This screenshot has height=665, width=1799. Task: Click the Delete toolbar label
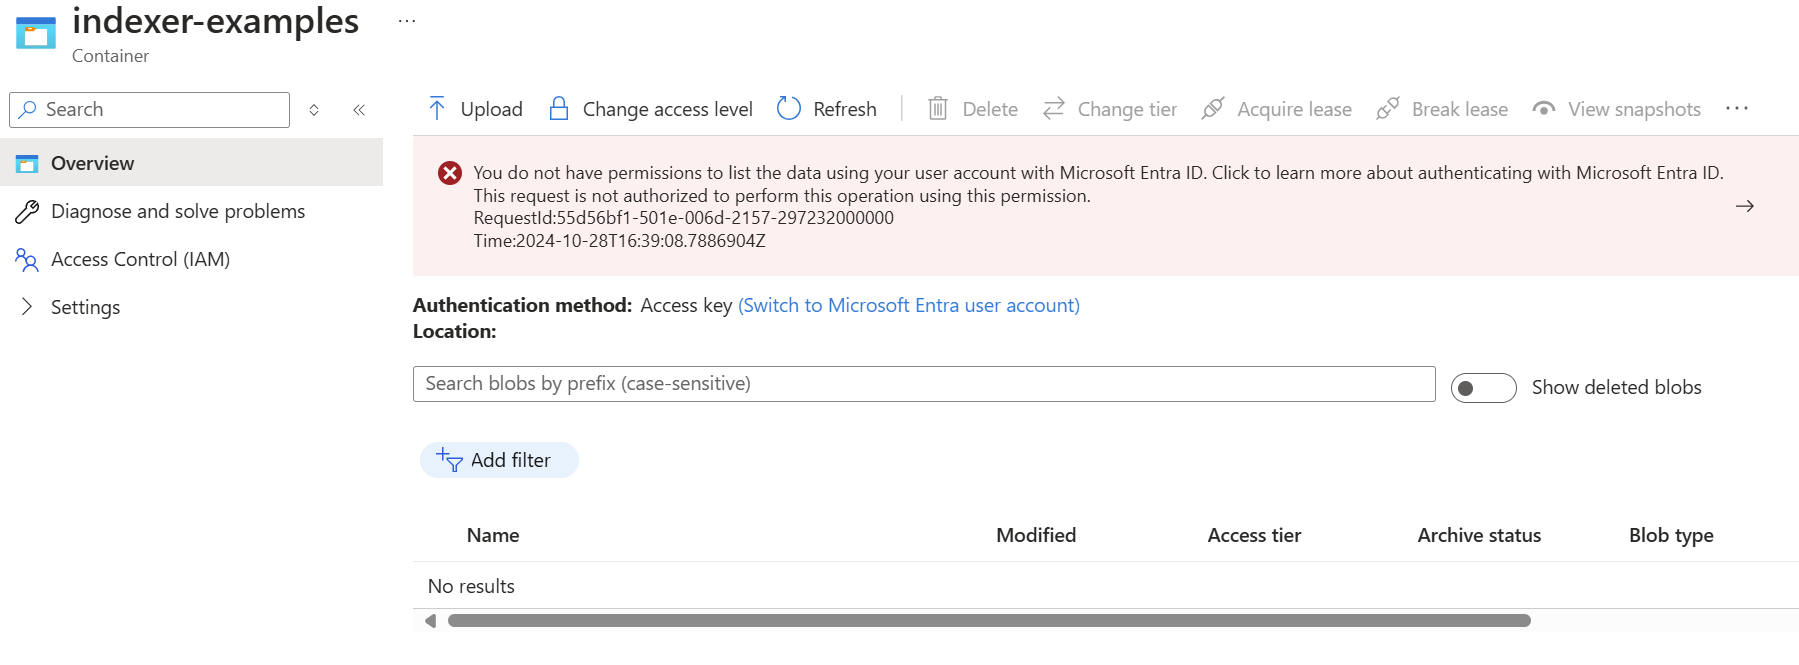coord(990,109)
